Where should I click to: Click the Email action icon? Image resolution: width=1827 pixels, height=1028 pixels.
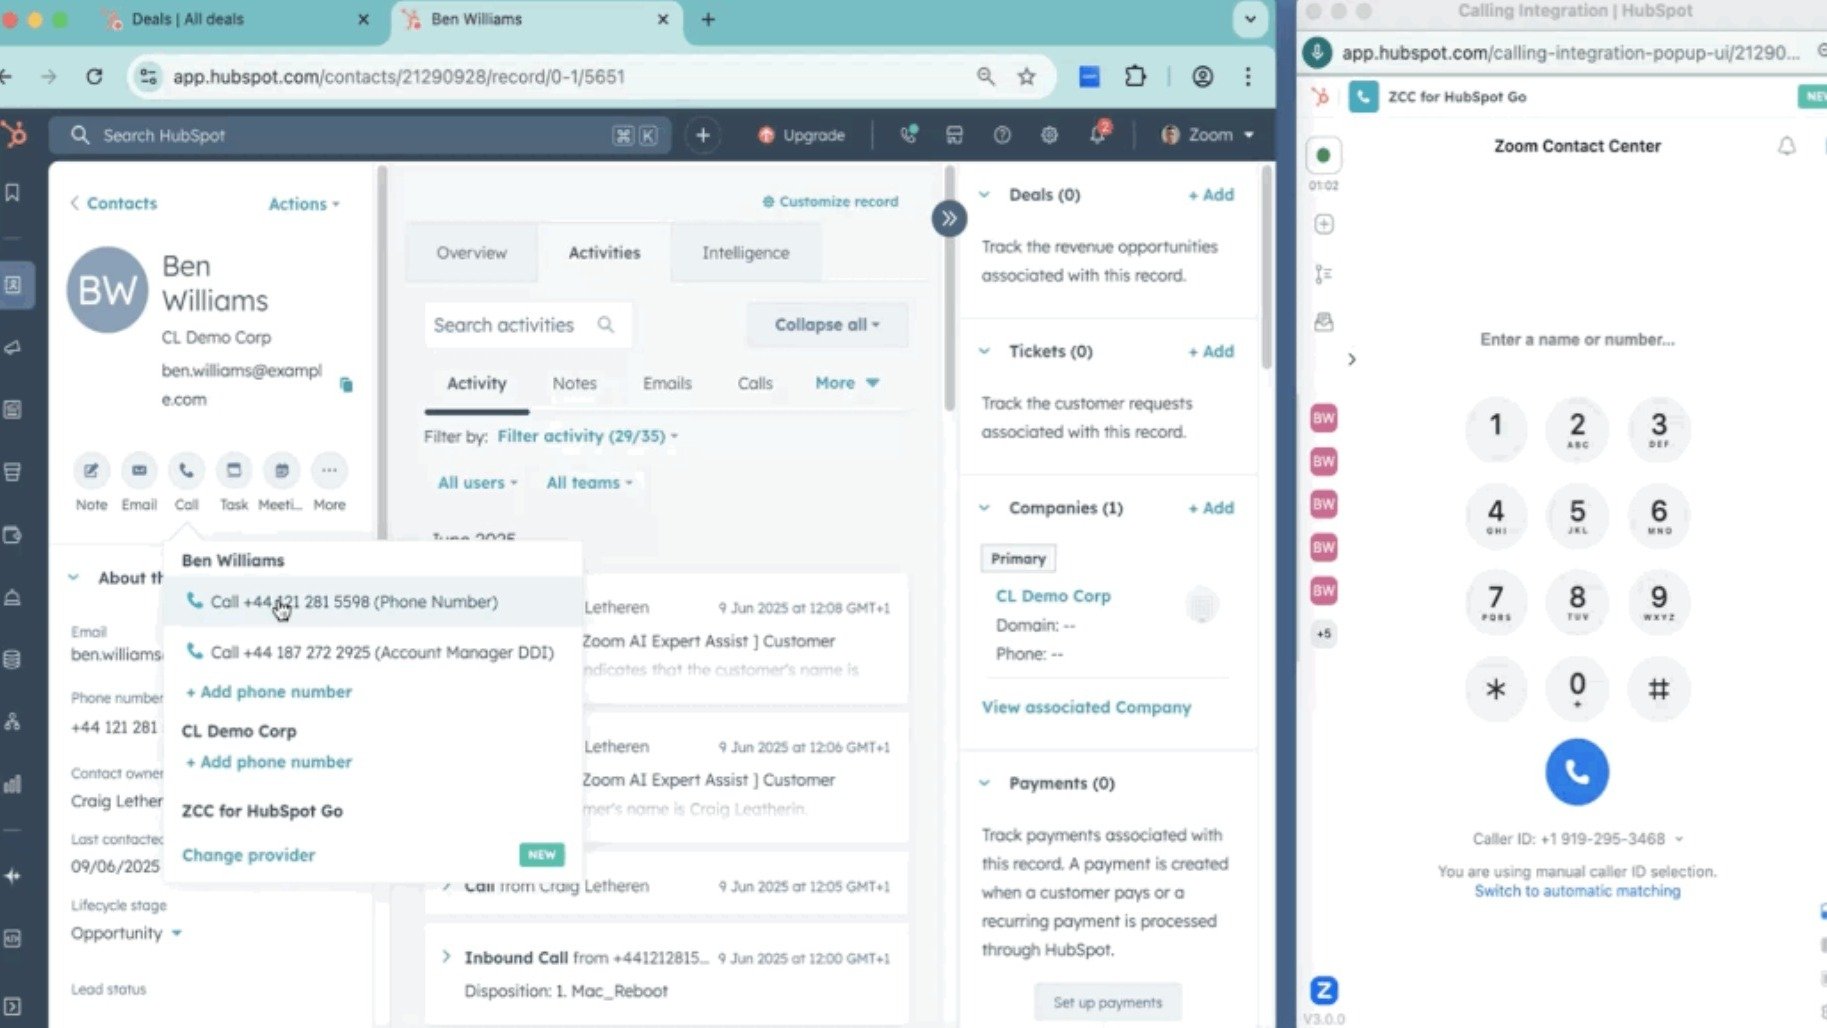(139, 470)
